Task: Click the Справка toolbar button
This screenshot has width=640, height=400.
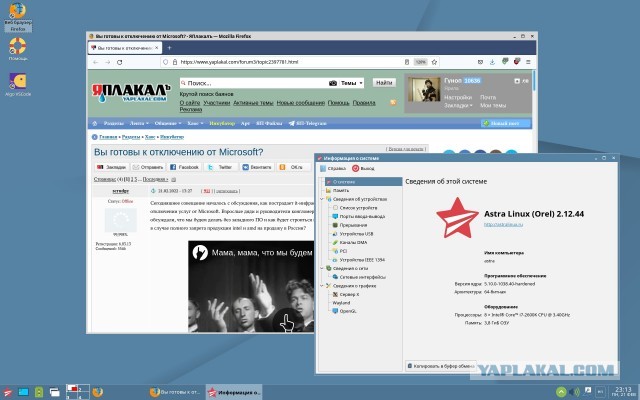Action: point(333,168)
